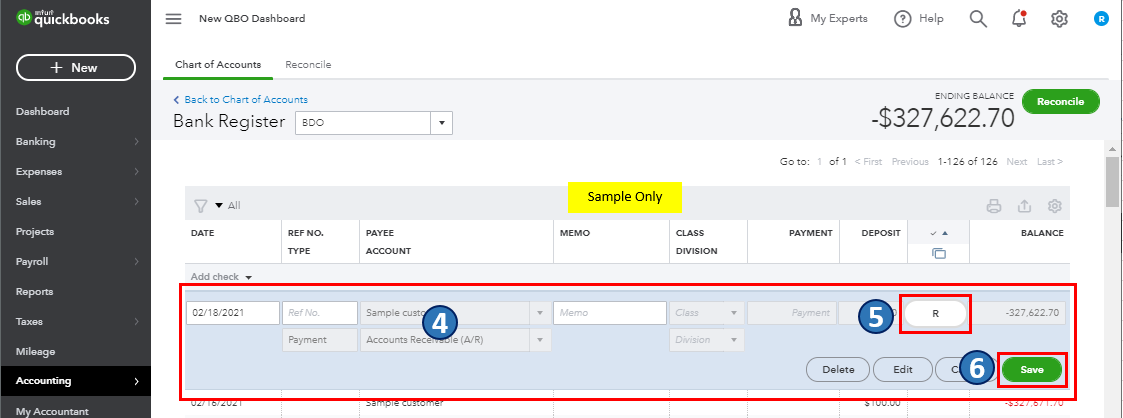Open the settings gear in header
The image size is (1123, 418).
pos(1059,19)
